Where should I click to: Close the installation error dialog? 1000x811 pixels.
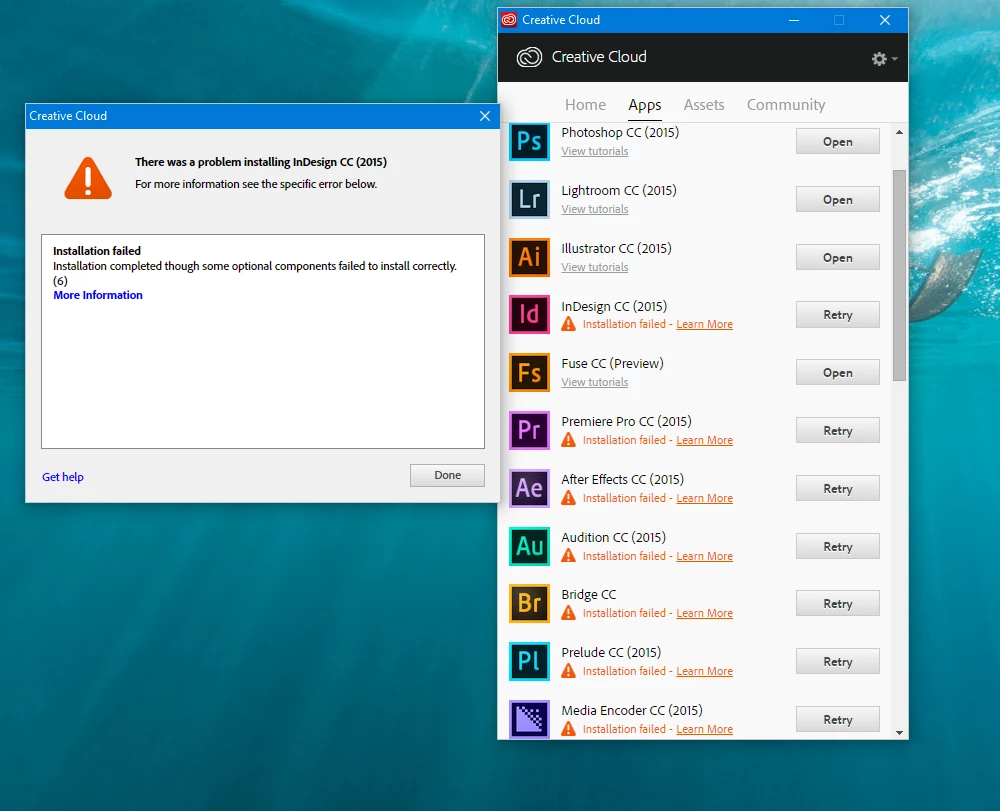tap(485, 116)
